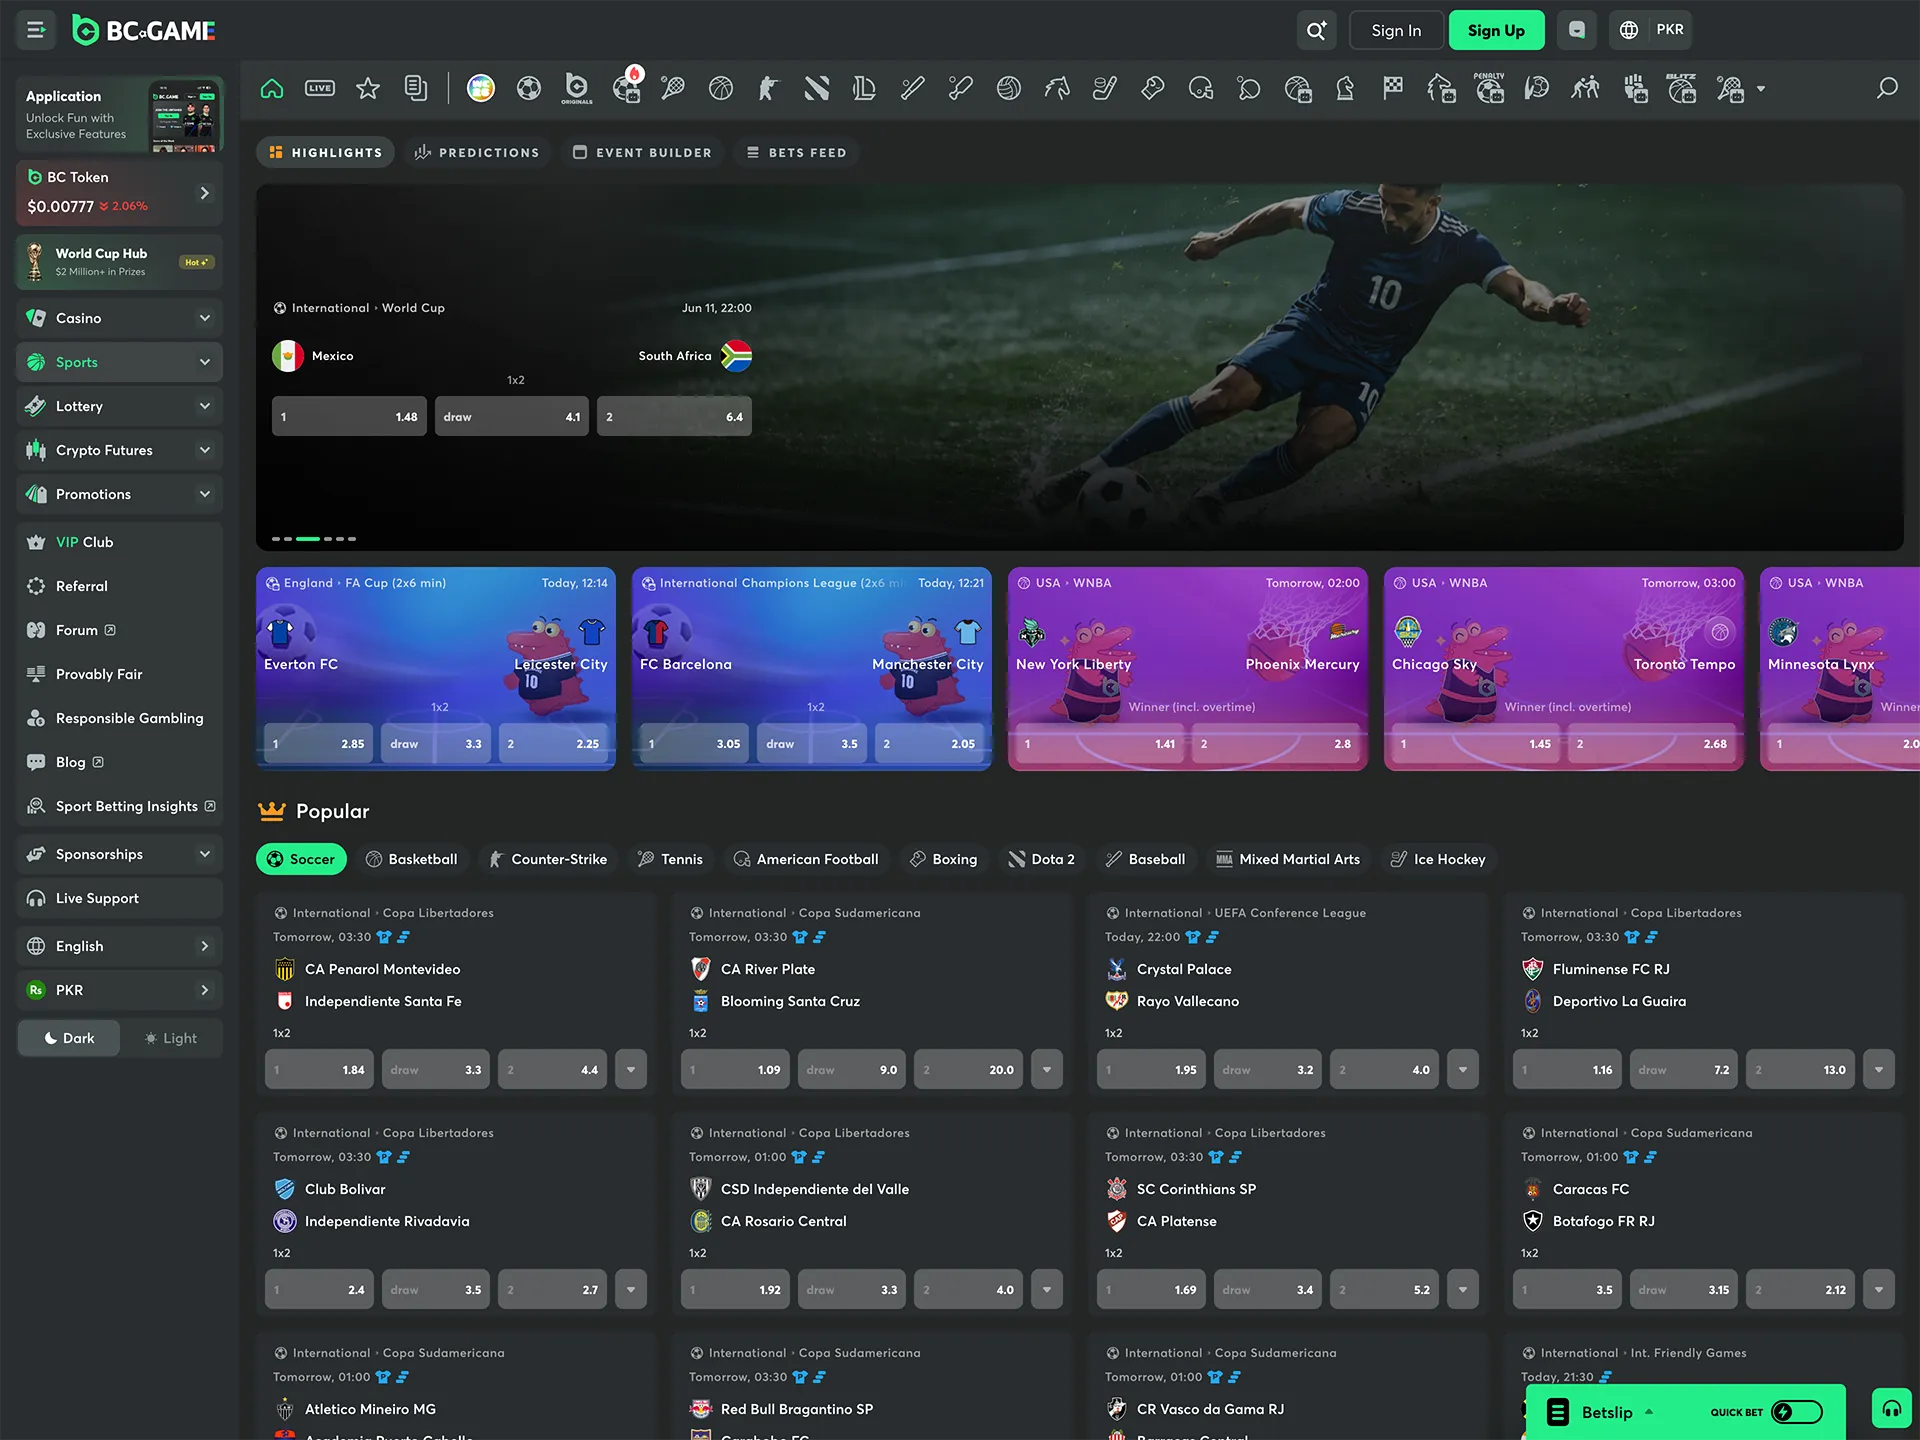Open the my bets slip icon

[416, 89]
